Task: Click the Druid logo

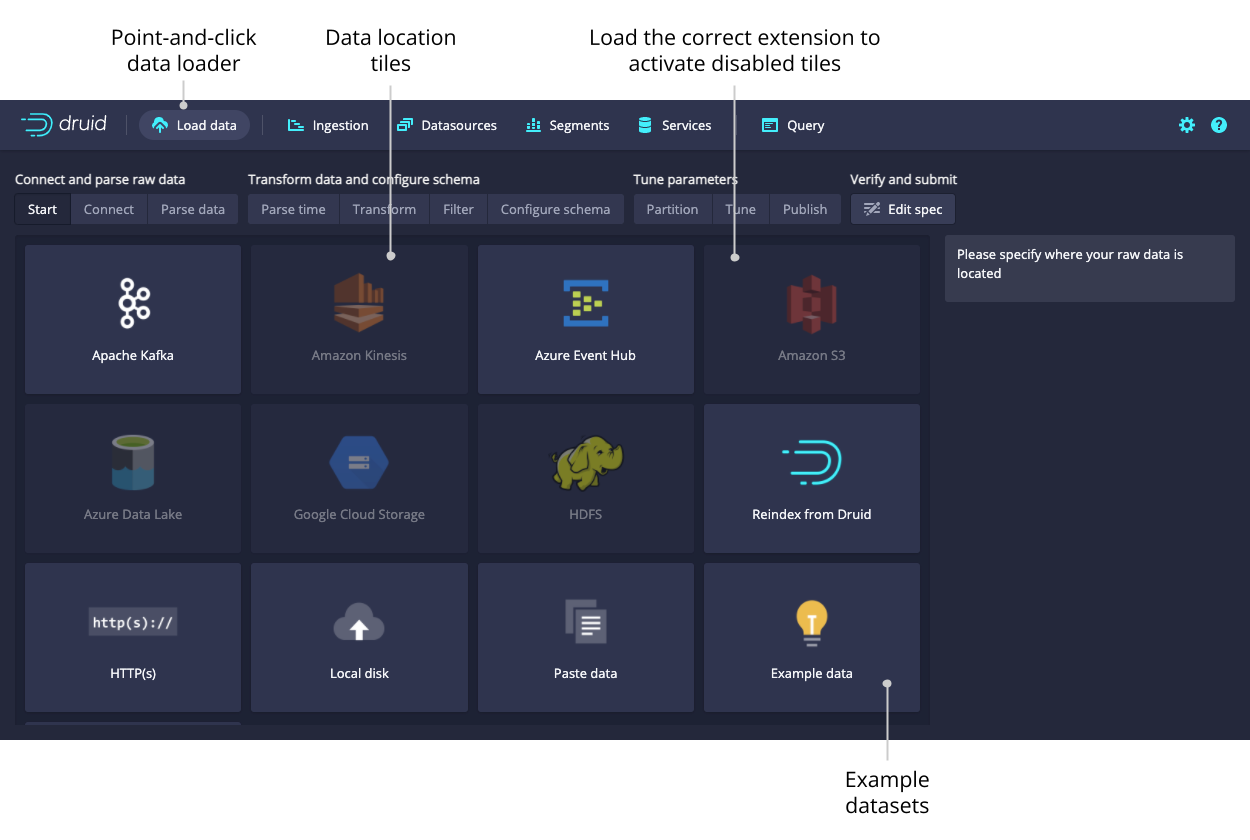Action: coord(64,125)
